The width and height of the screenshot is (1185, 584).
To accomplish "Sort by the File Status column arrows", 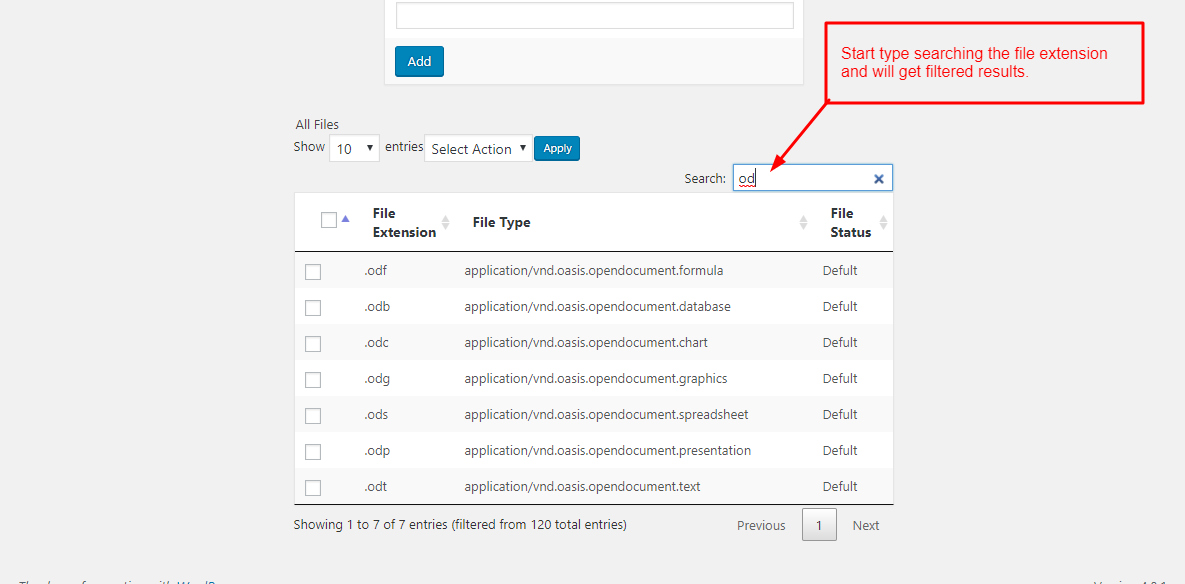I will pos(883,223).
